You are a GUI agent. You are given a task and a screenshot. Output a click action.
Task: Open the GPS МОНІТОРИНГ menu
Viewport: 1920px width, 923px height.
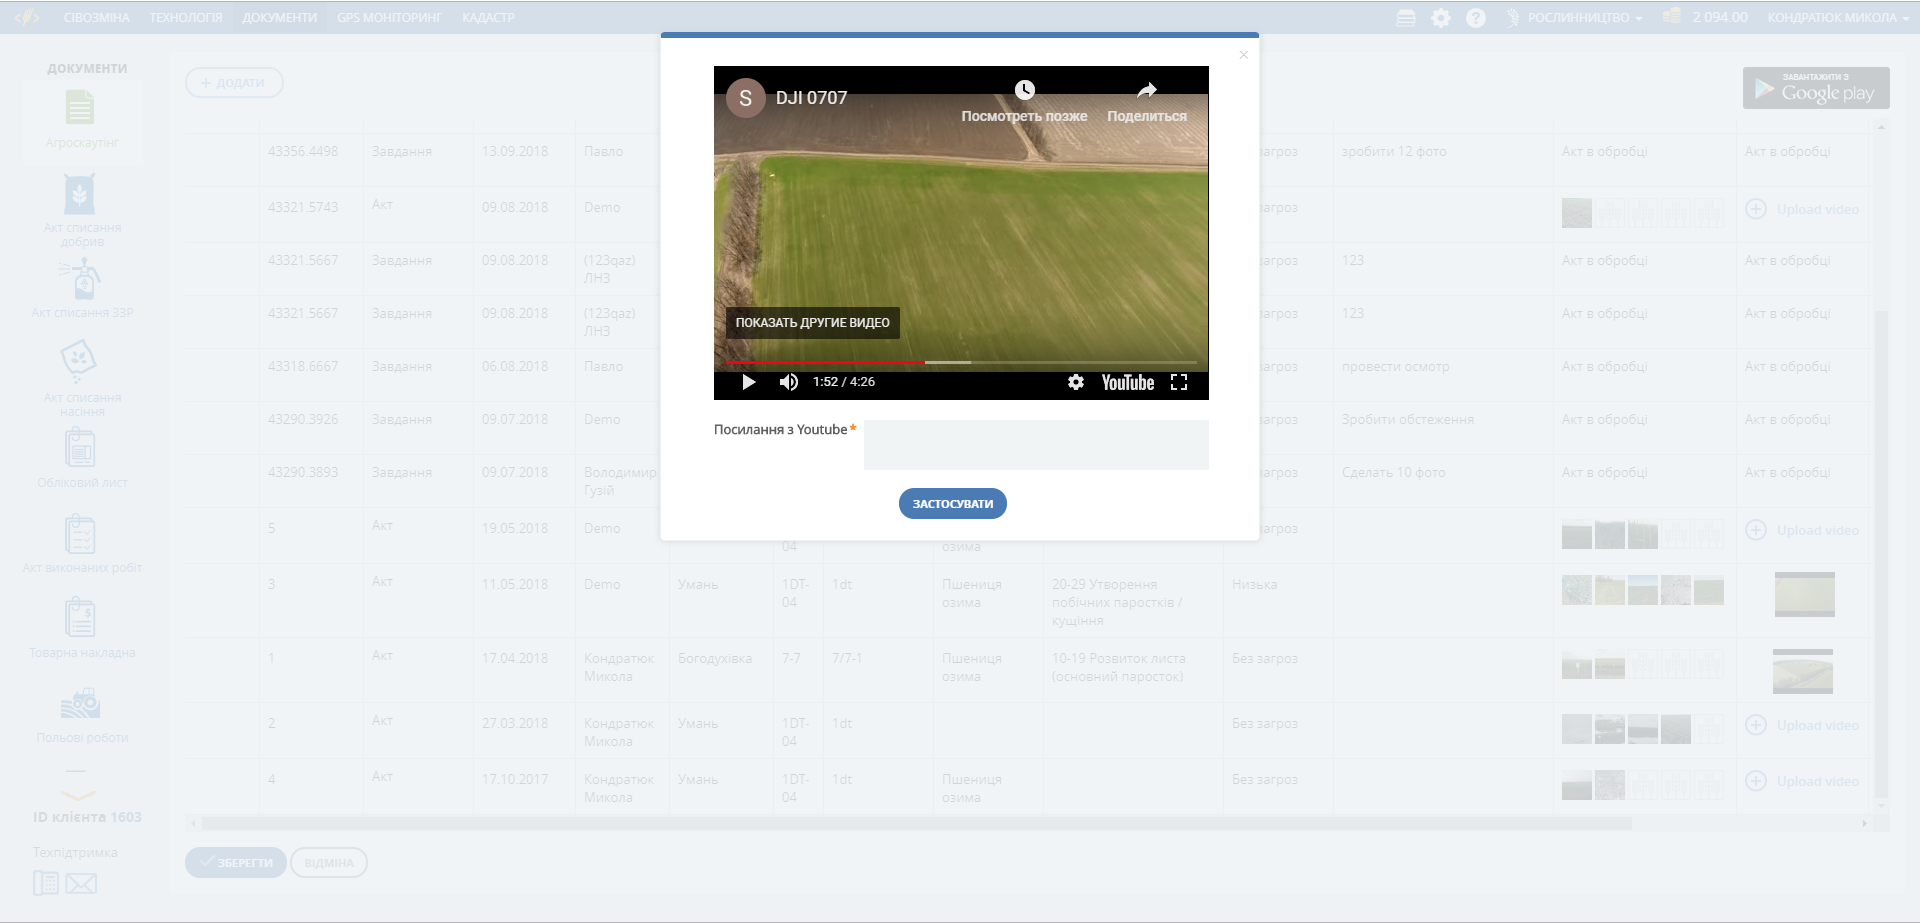tap(389, 17)
